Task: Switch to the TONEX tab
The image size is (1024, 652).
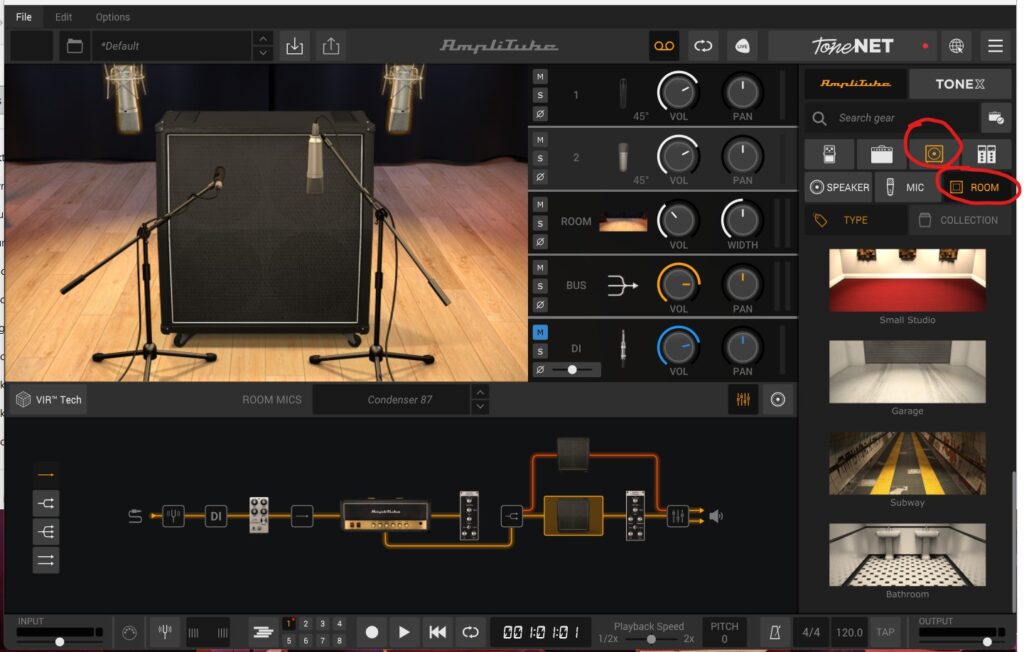Action: (x=959, y=84)
